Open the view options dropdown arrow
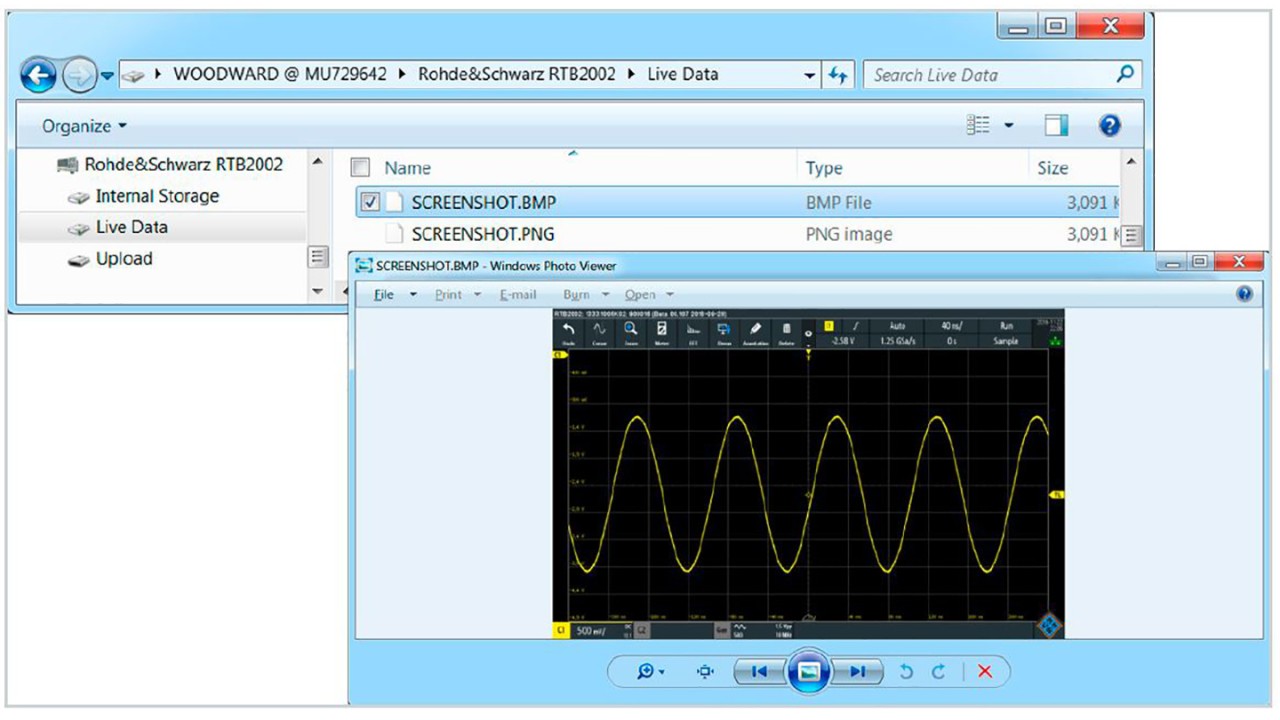This screenshot has height=720, width=1280. 1008,126
